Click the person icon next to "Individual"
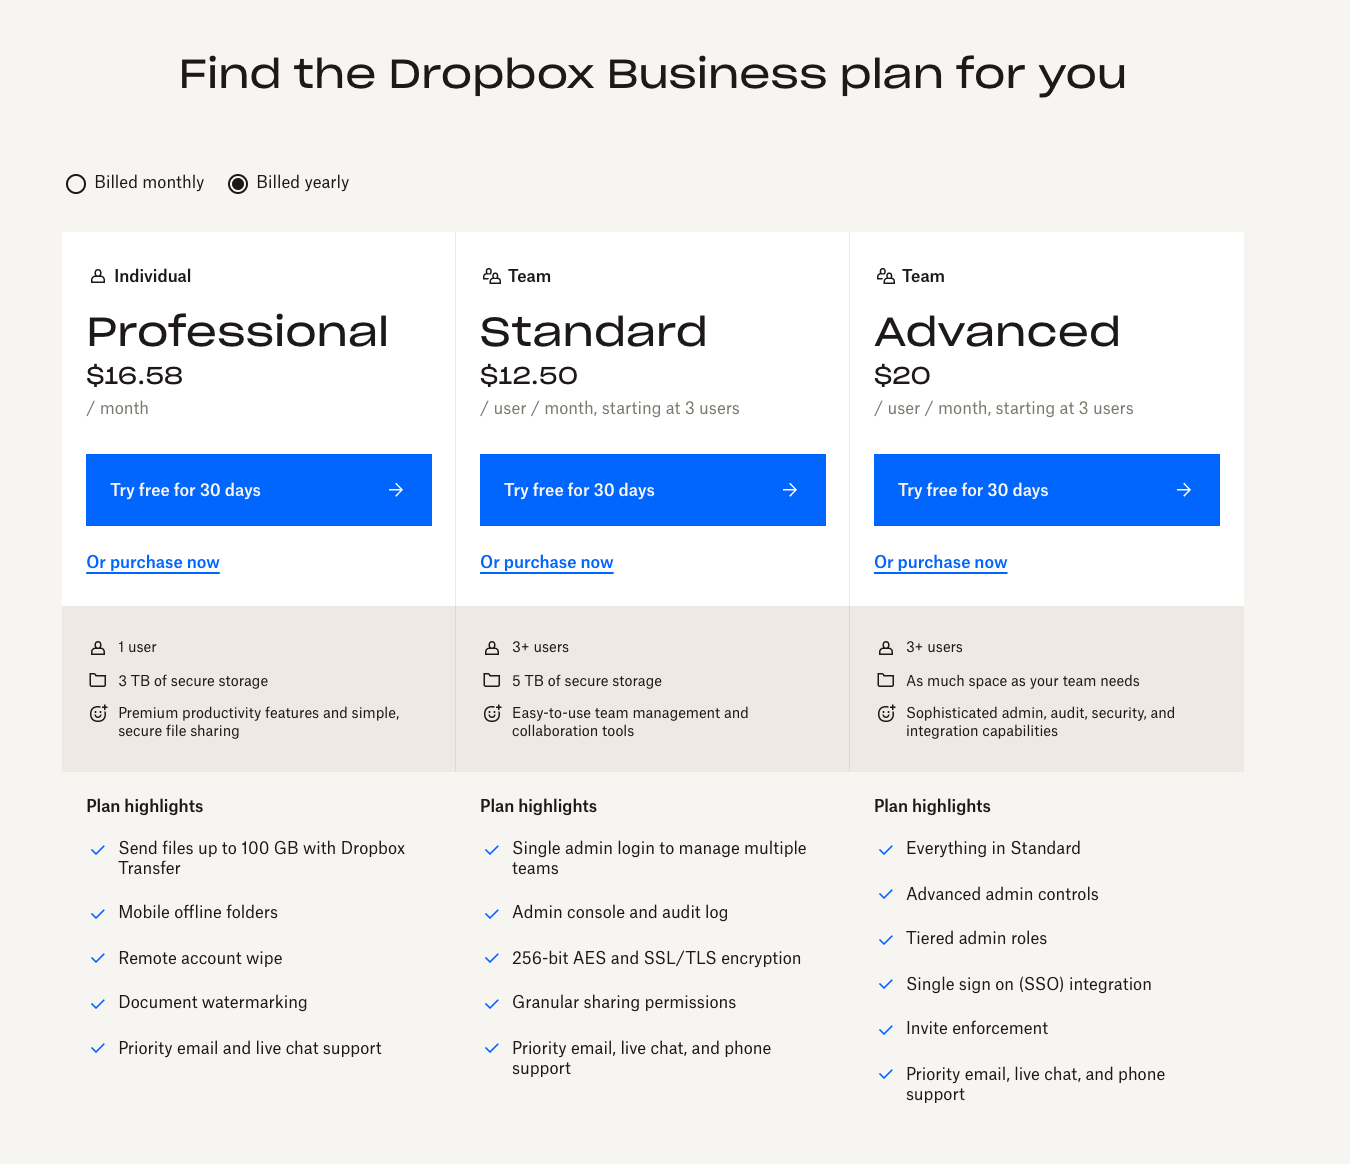 98,275
